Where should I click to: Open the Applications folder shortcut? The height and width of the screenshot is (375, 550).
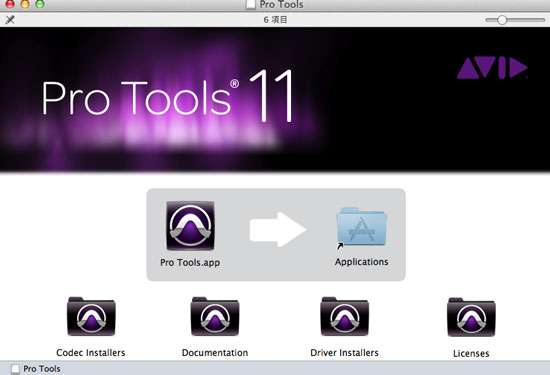[361, 227]
